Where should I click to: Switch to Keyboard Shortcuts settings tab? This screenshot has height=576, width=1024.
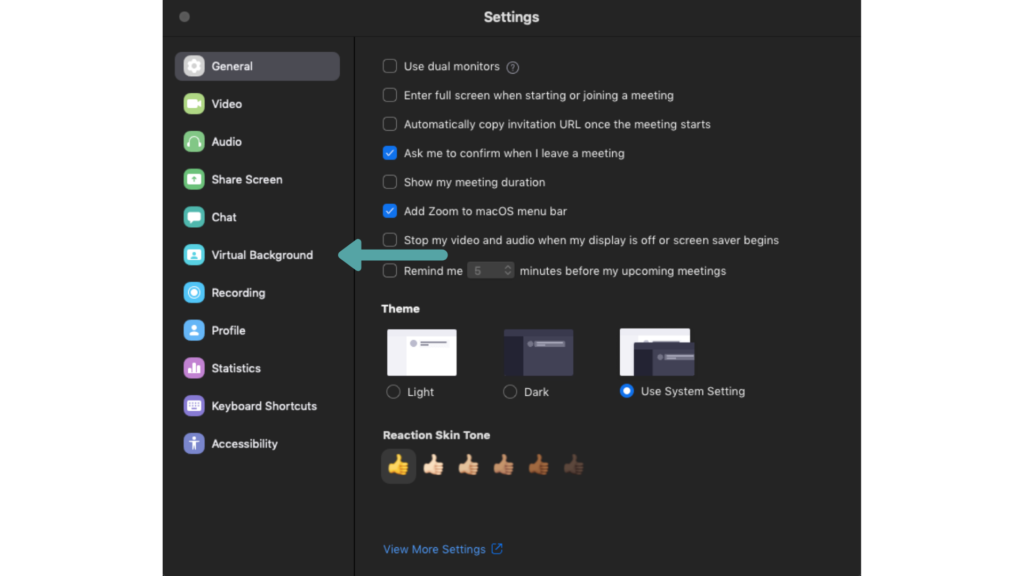[x=263, y=406]
